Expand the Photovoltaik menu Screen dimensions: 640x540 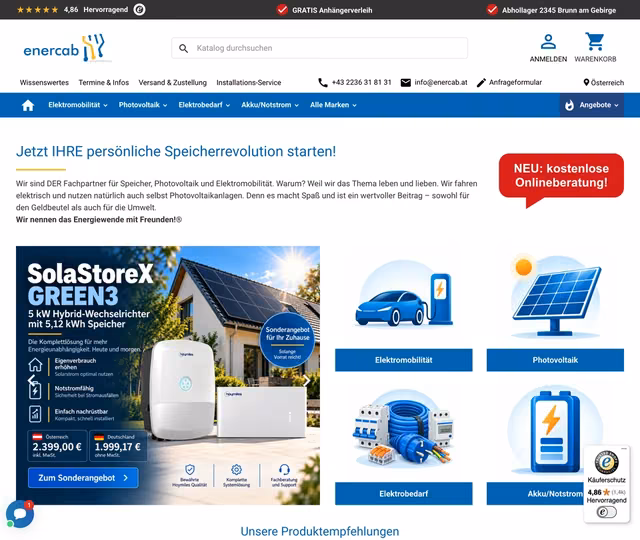(x=143, y=105)
